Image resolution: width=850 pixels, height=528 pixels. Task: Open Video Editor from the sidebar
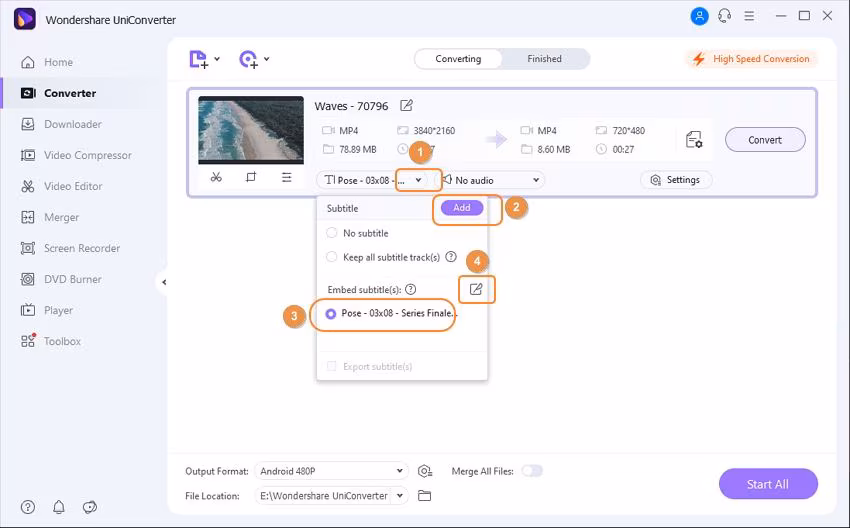[61, 186]
